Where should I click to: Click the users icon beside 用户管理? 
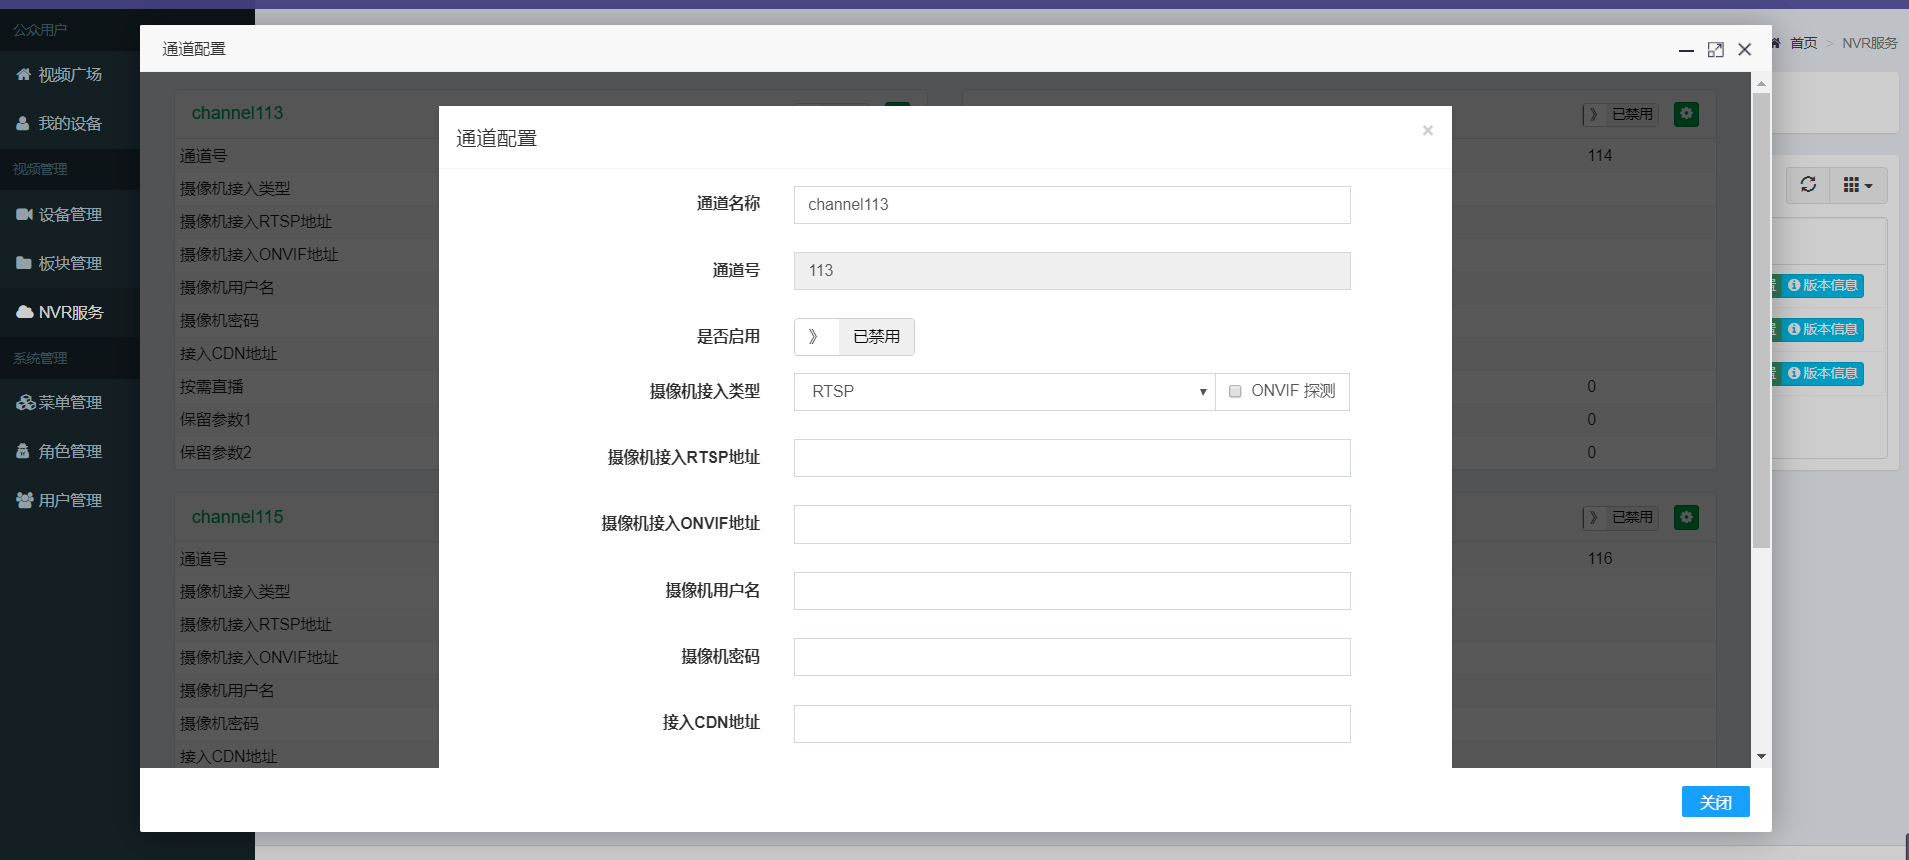tap(25, 500)
